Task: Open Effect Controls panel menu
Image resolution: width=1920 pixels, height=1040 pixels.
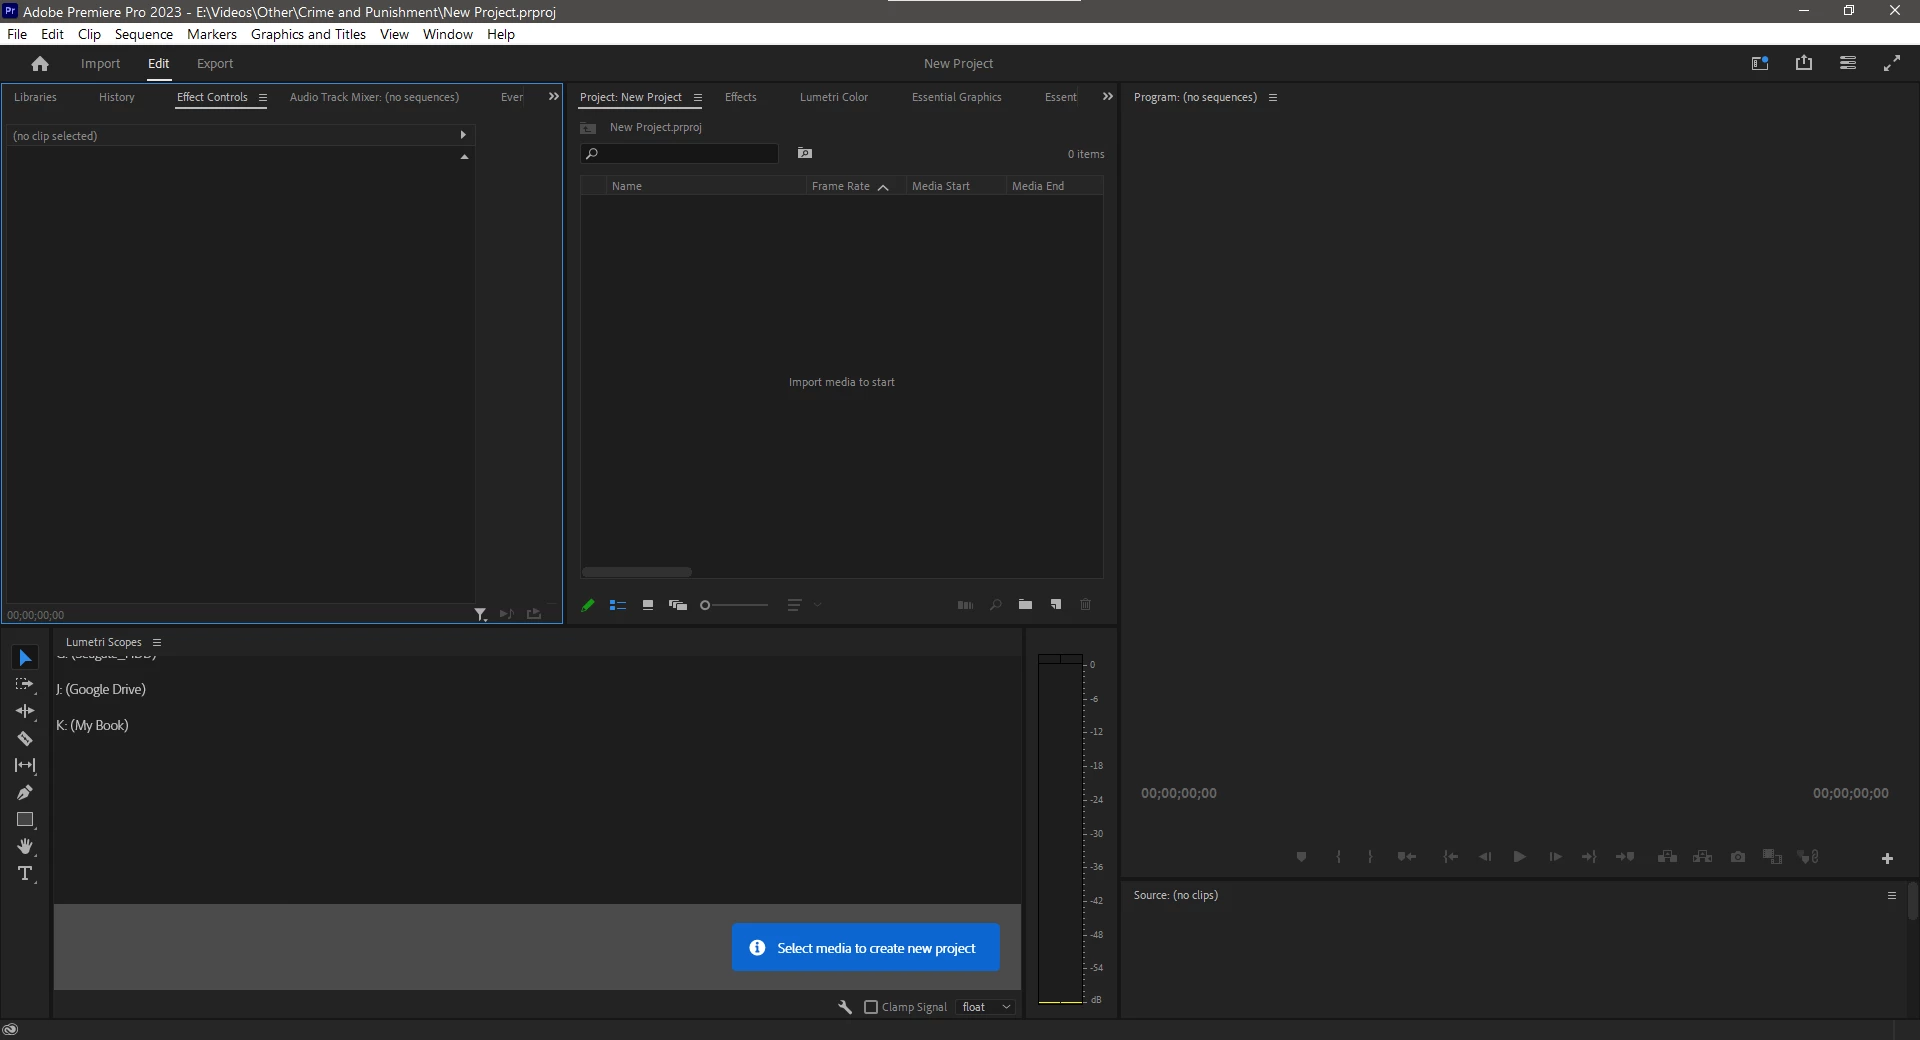Action: (263, 98)
